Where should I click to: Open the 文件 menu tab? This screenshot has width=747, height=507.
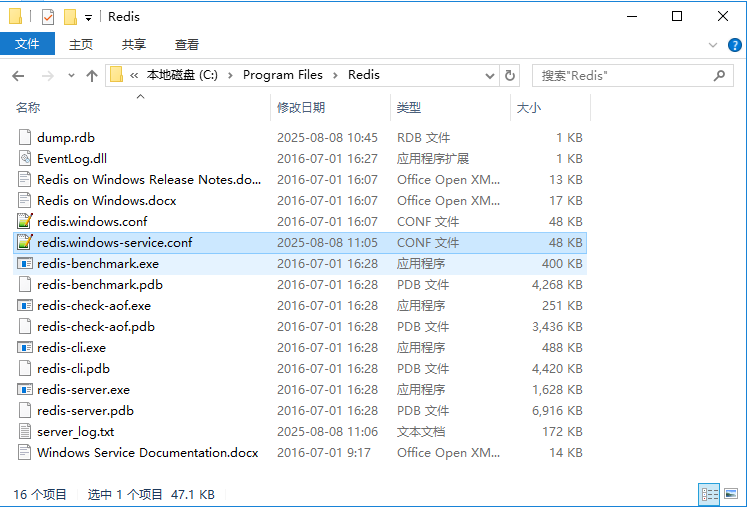[27, 44]
